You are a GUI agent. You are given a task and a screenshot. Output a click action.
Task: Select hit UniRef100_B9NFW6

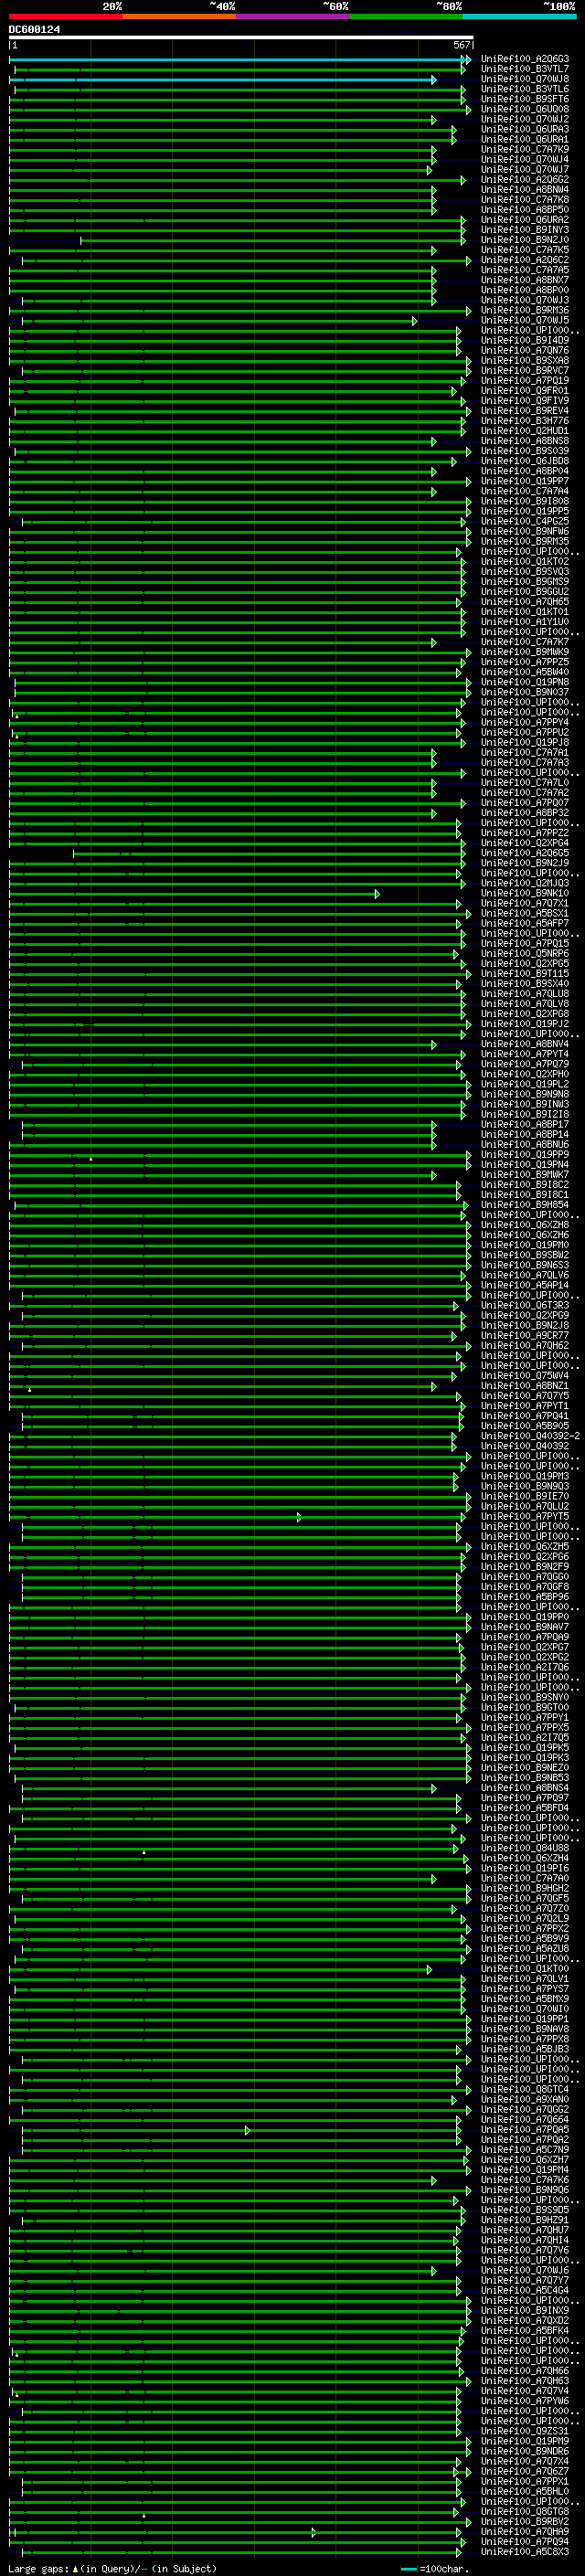pos(525,531)
